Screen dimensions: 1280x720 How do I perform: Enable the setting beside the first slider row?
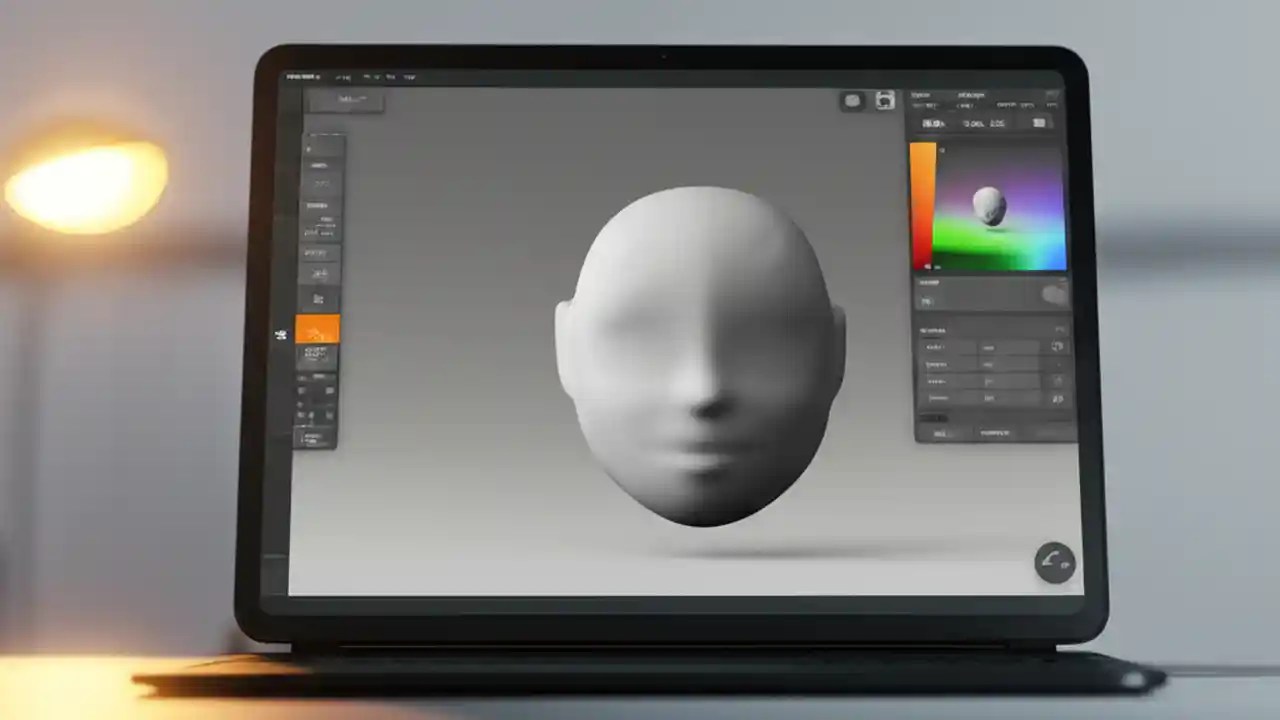pos(1057,347)
